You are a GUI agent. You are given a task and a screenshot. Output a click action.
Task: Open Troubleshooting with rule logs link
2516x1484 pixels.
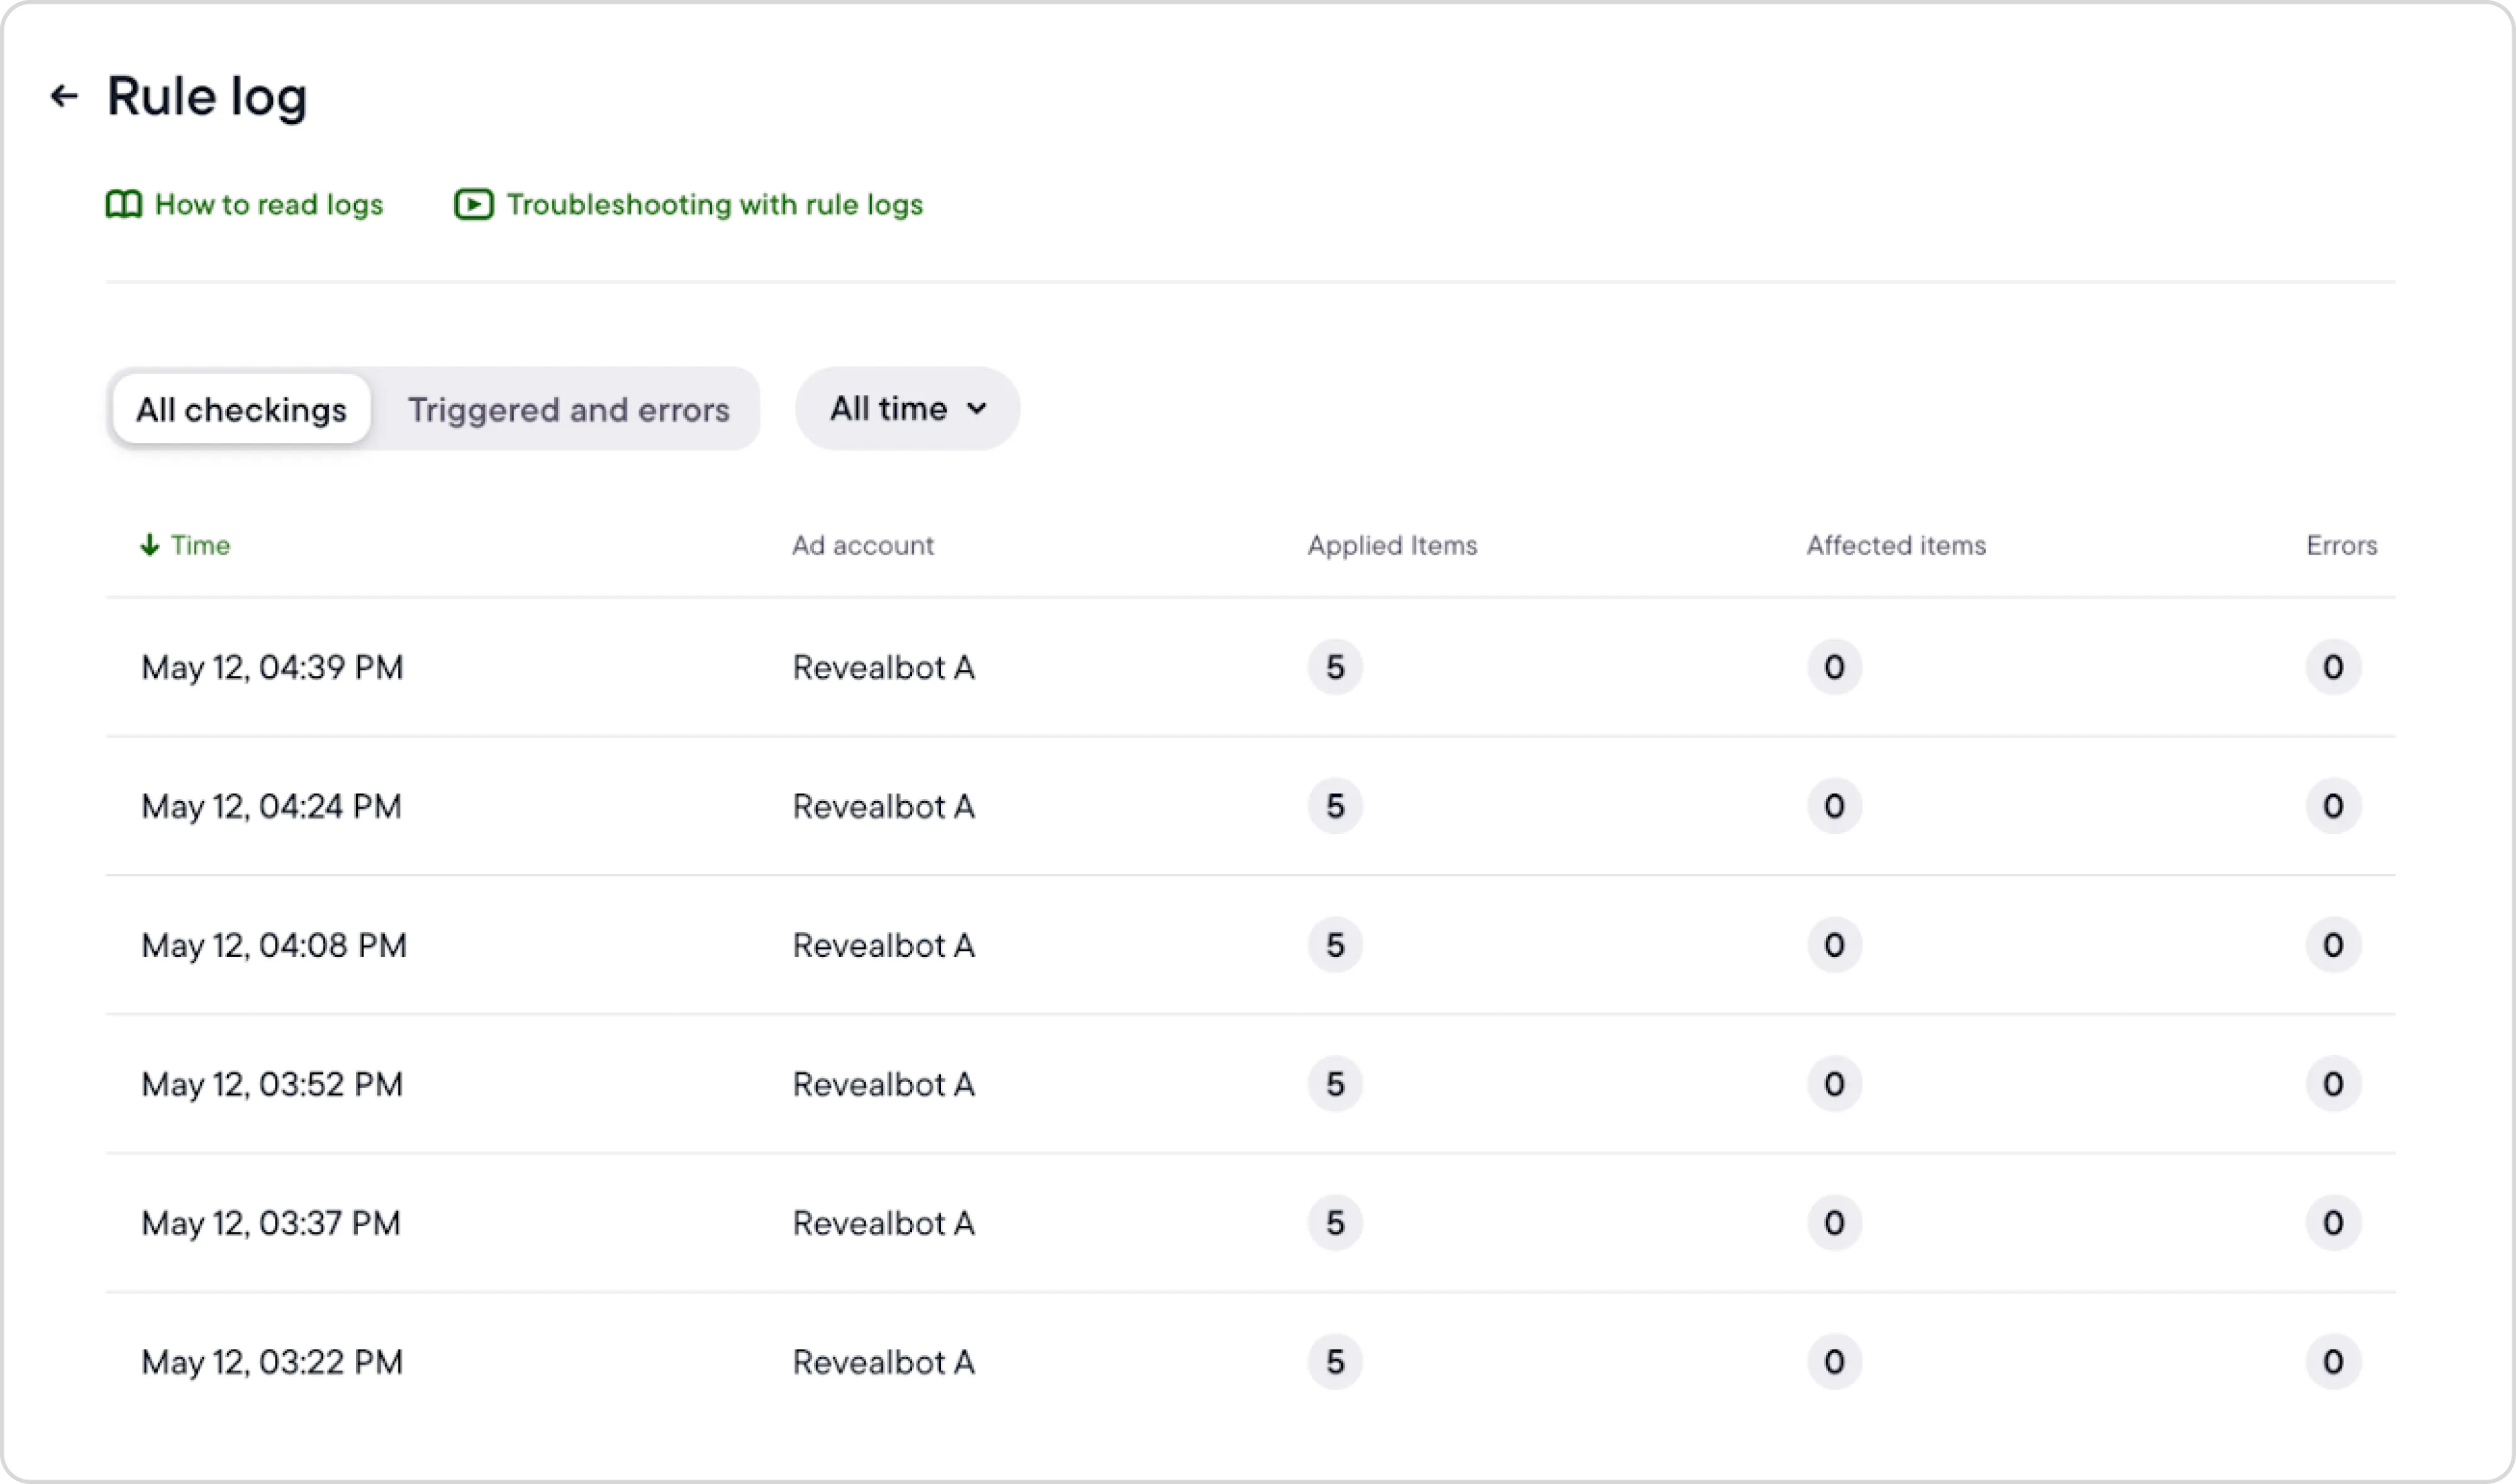714,205
